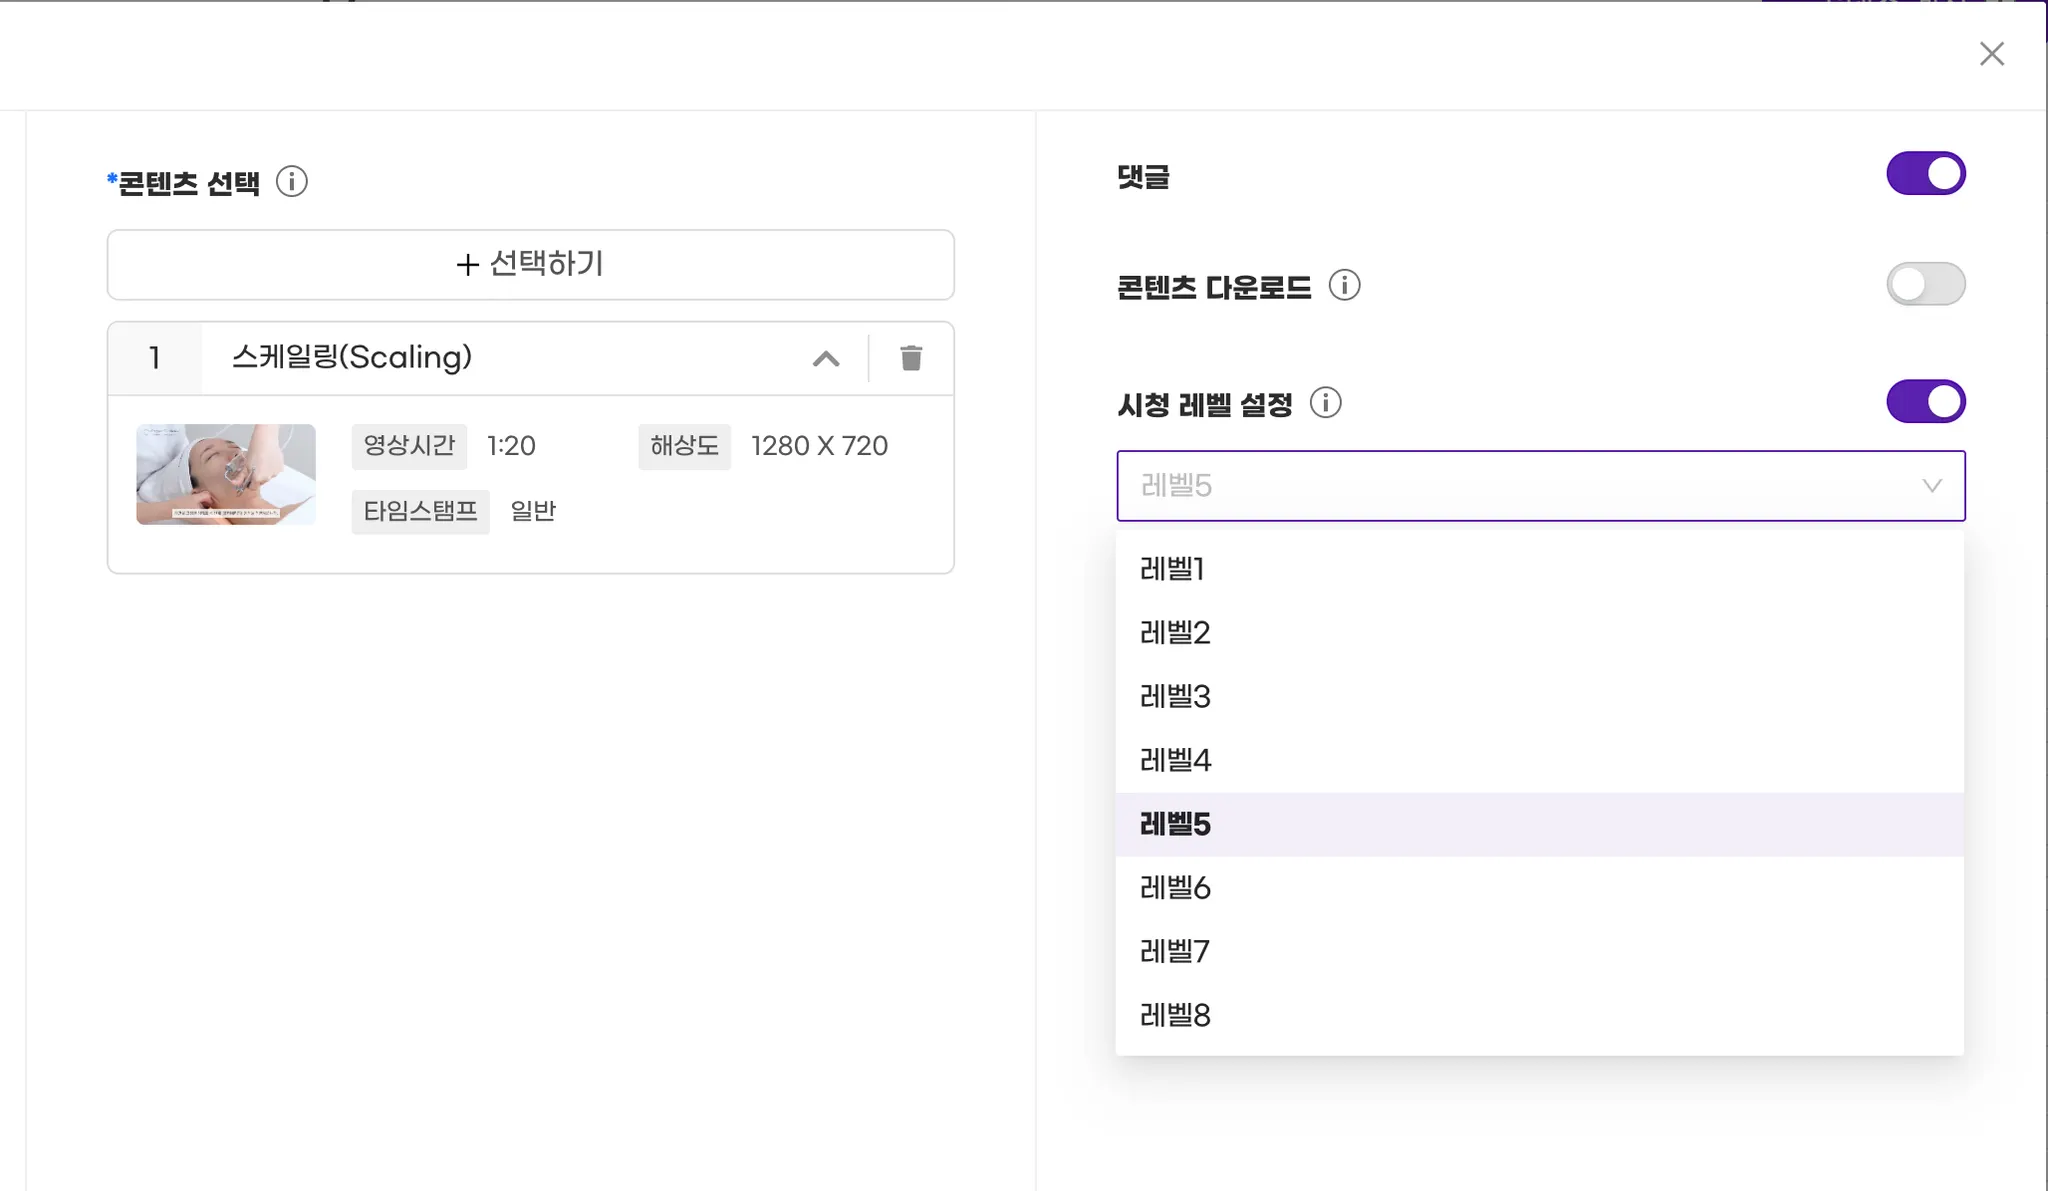Collapse the 스케일링(Scaling) item with chevron
Screen dimensions: 2048x1191
click(x=826, y=359)
